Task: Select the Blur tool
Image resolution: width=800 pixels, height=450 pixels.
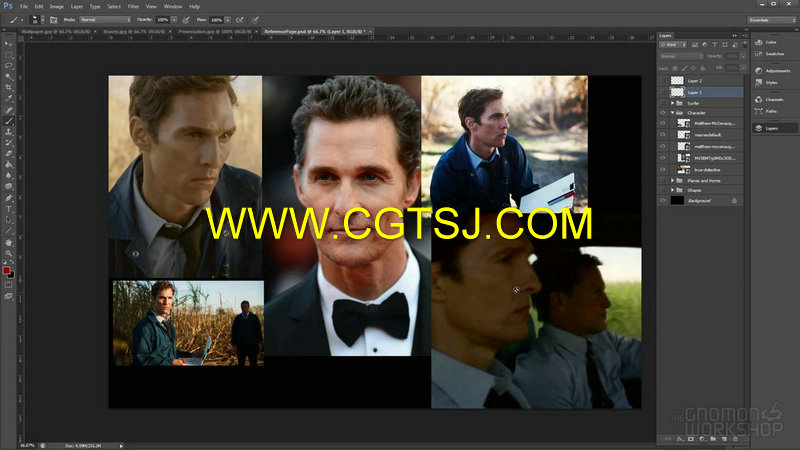Action: 8,176
